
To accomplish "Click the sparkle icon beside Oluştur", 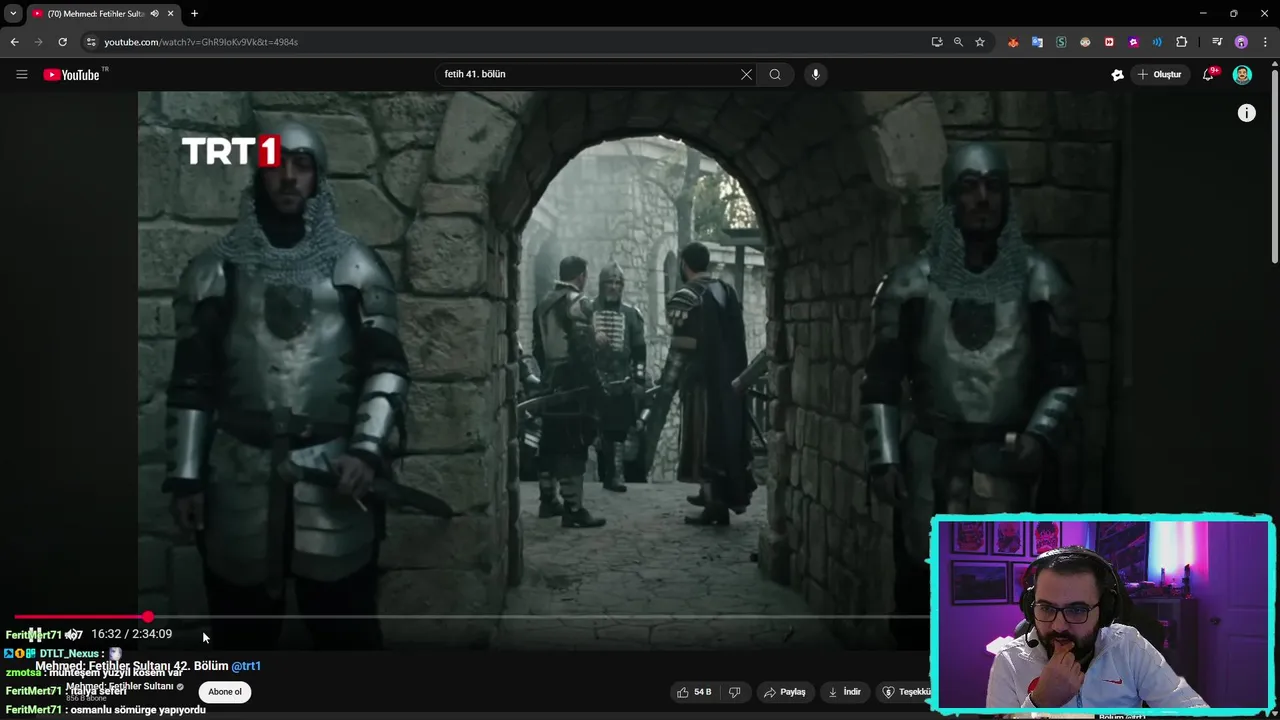I will point(1117,74).
